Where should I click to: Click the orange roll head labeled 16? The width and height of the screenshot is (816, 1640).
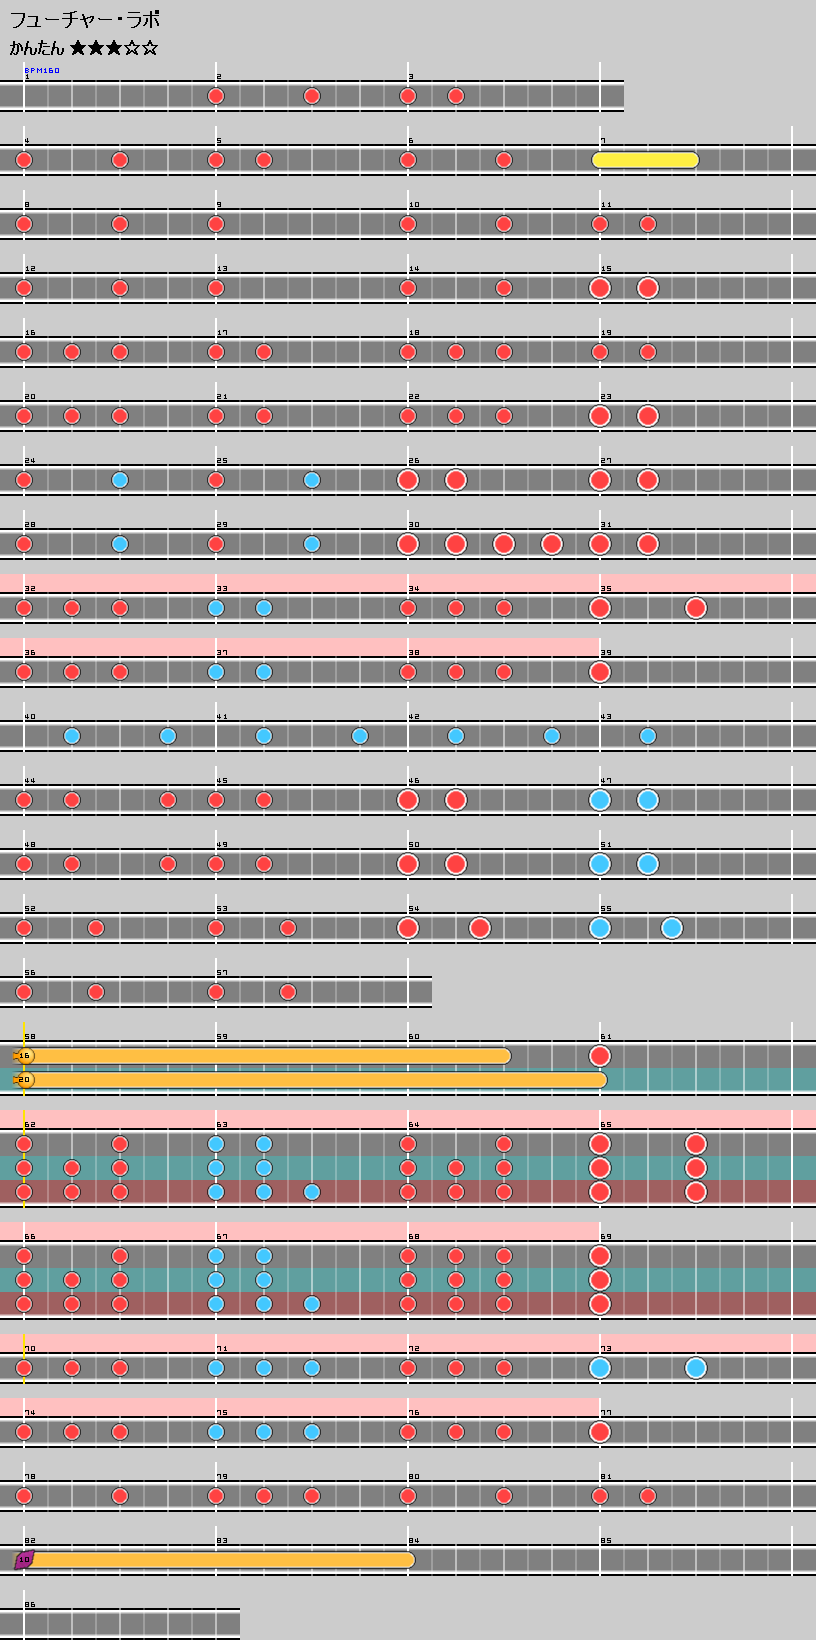click(25, 1056)
